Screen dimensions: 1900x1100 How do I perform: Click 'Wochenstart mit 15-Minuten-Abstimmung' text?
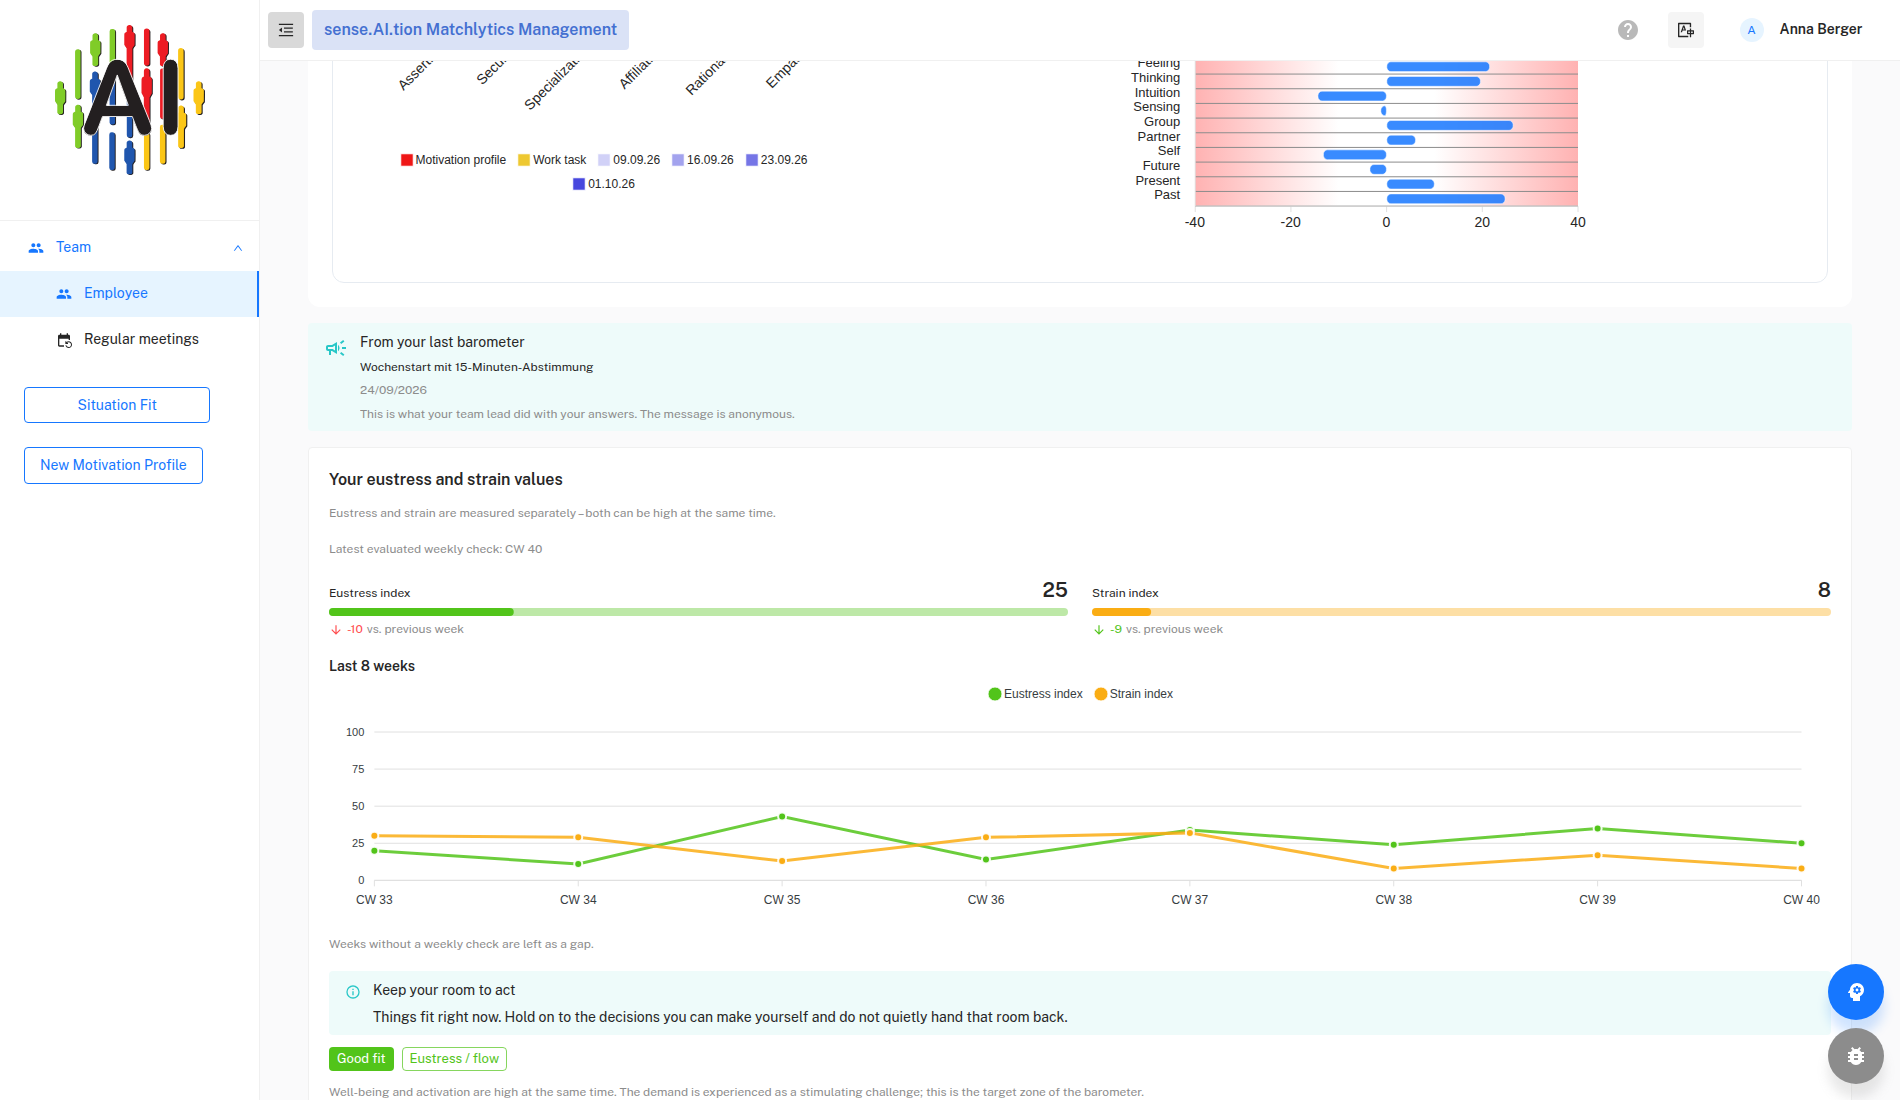[x=476, y=367]
